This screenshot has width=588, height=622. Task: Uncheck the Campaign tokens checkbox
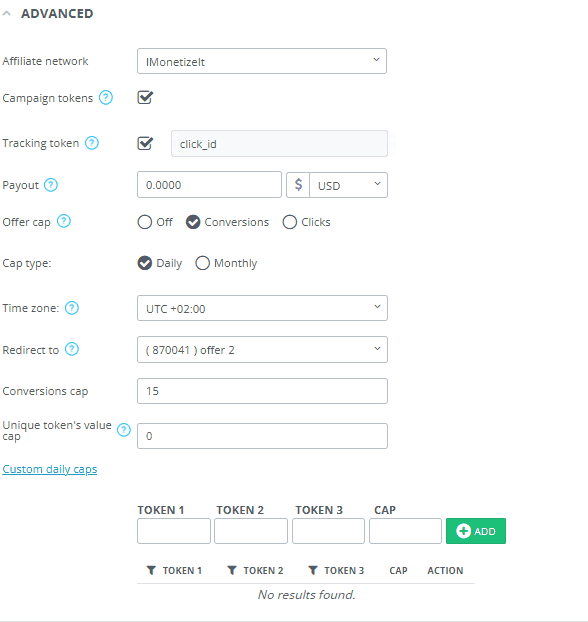tap(145, 97)
